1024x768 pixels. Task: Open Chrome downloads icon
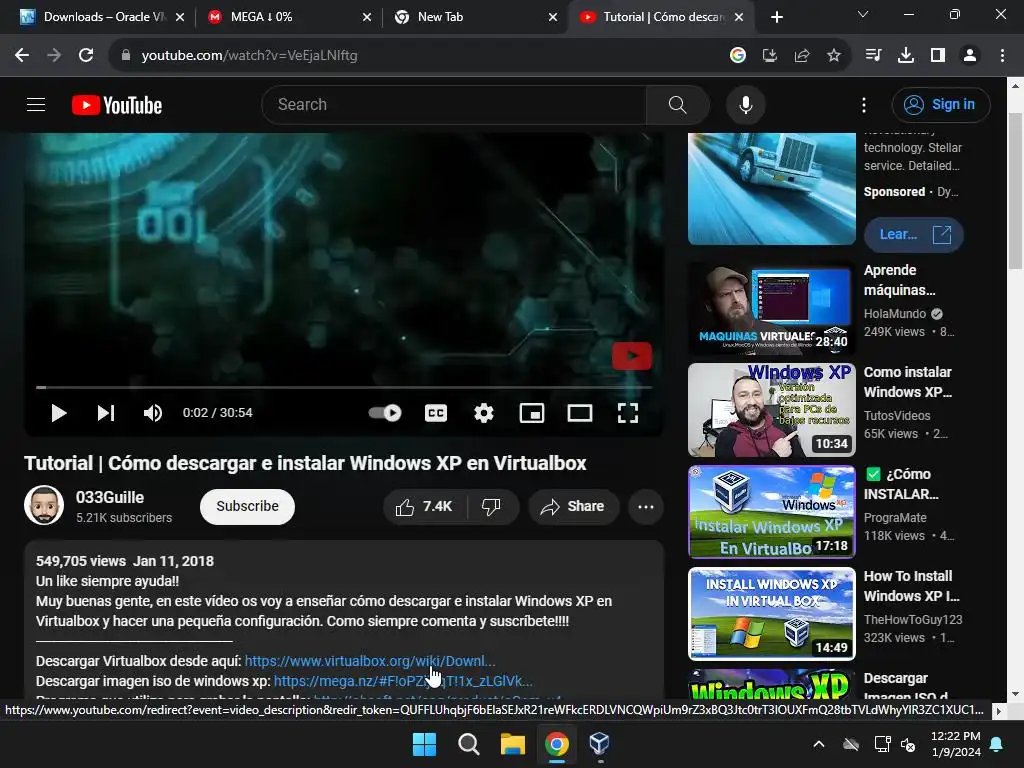pyautogui.click(x=906, y=56)
